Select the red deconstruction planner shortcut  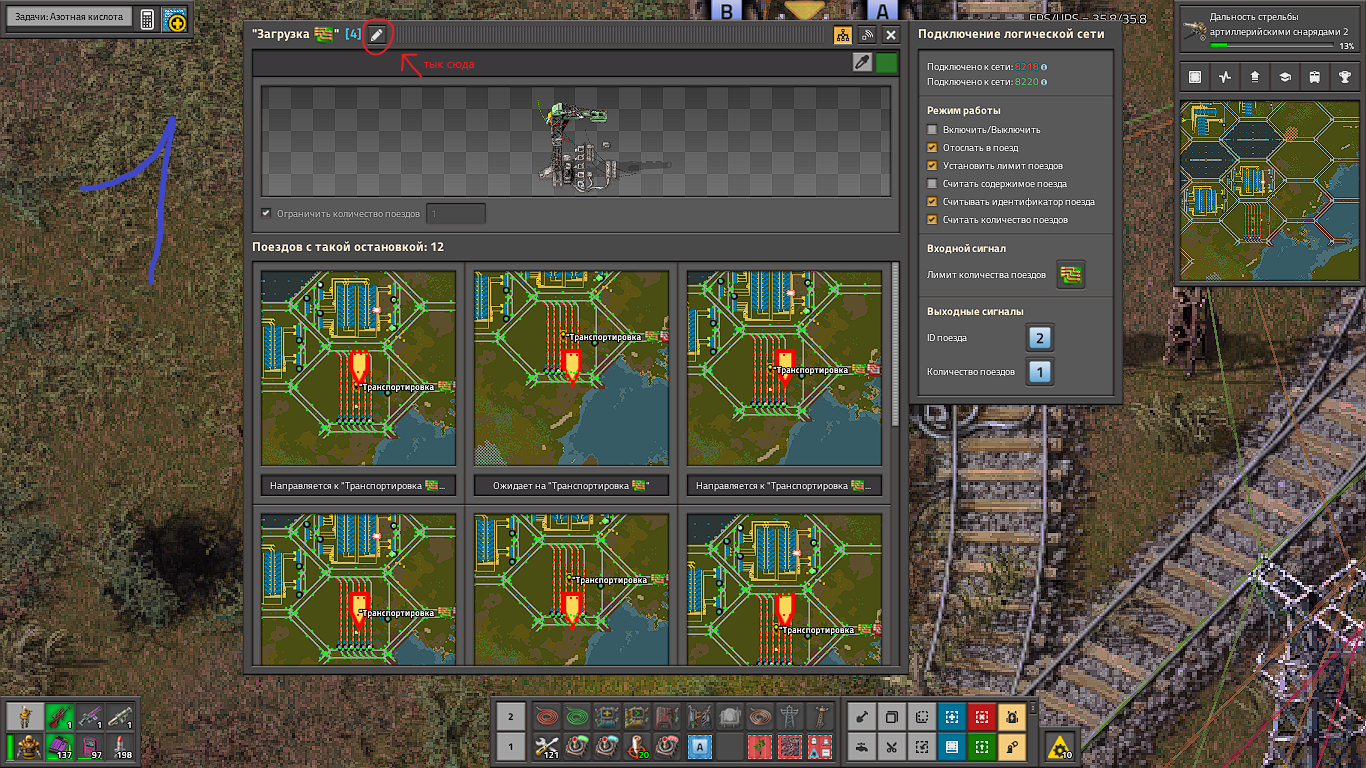click(982, 717)
